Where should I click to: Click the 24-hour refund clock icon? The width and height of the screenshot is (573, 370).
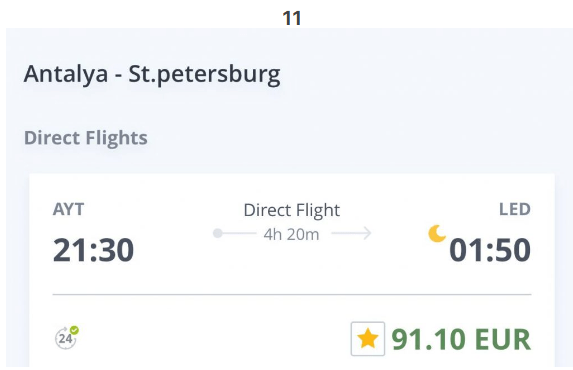pos(66,338)
